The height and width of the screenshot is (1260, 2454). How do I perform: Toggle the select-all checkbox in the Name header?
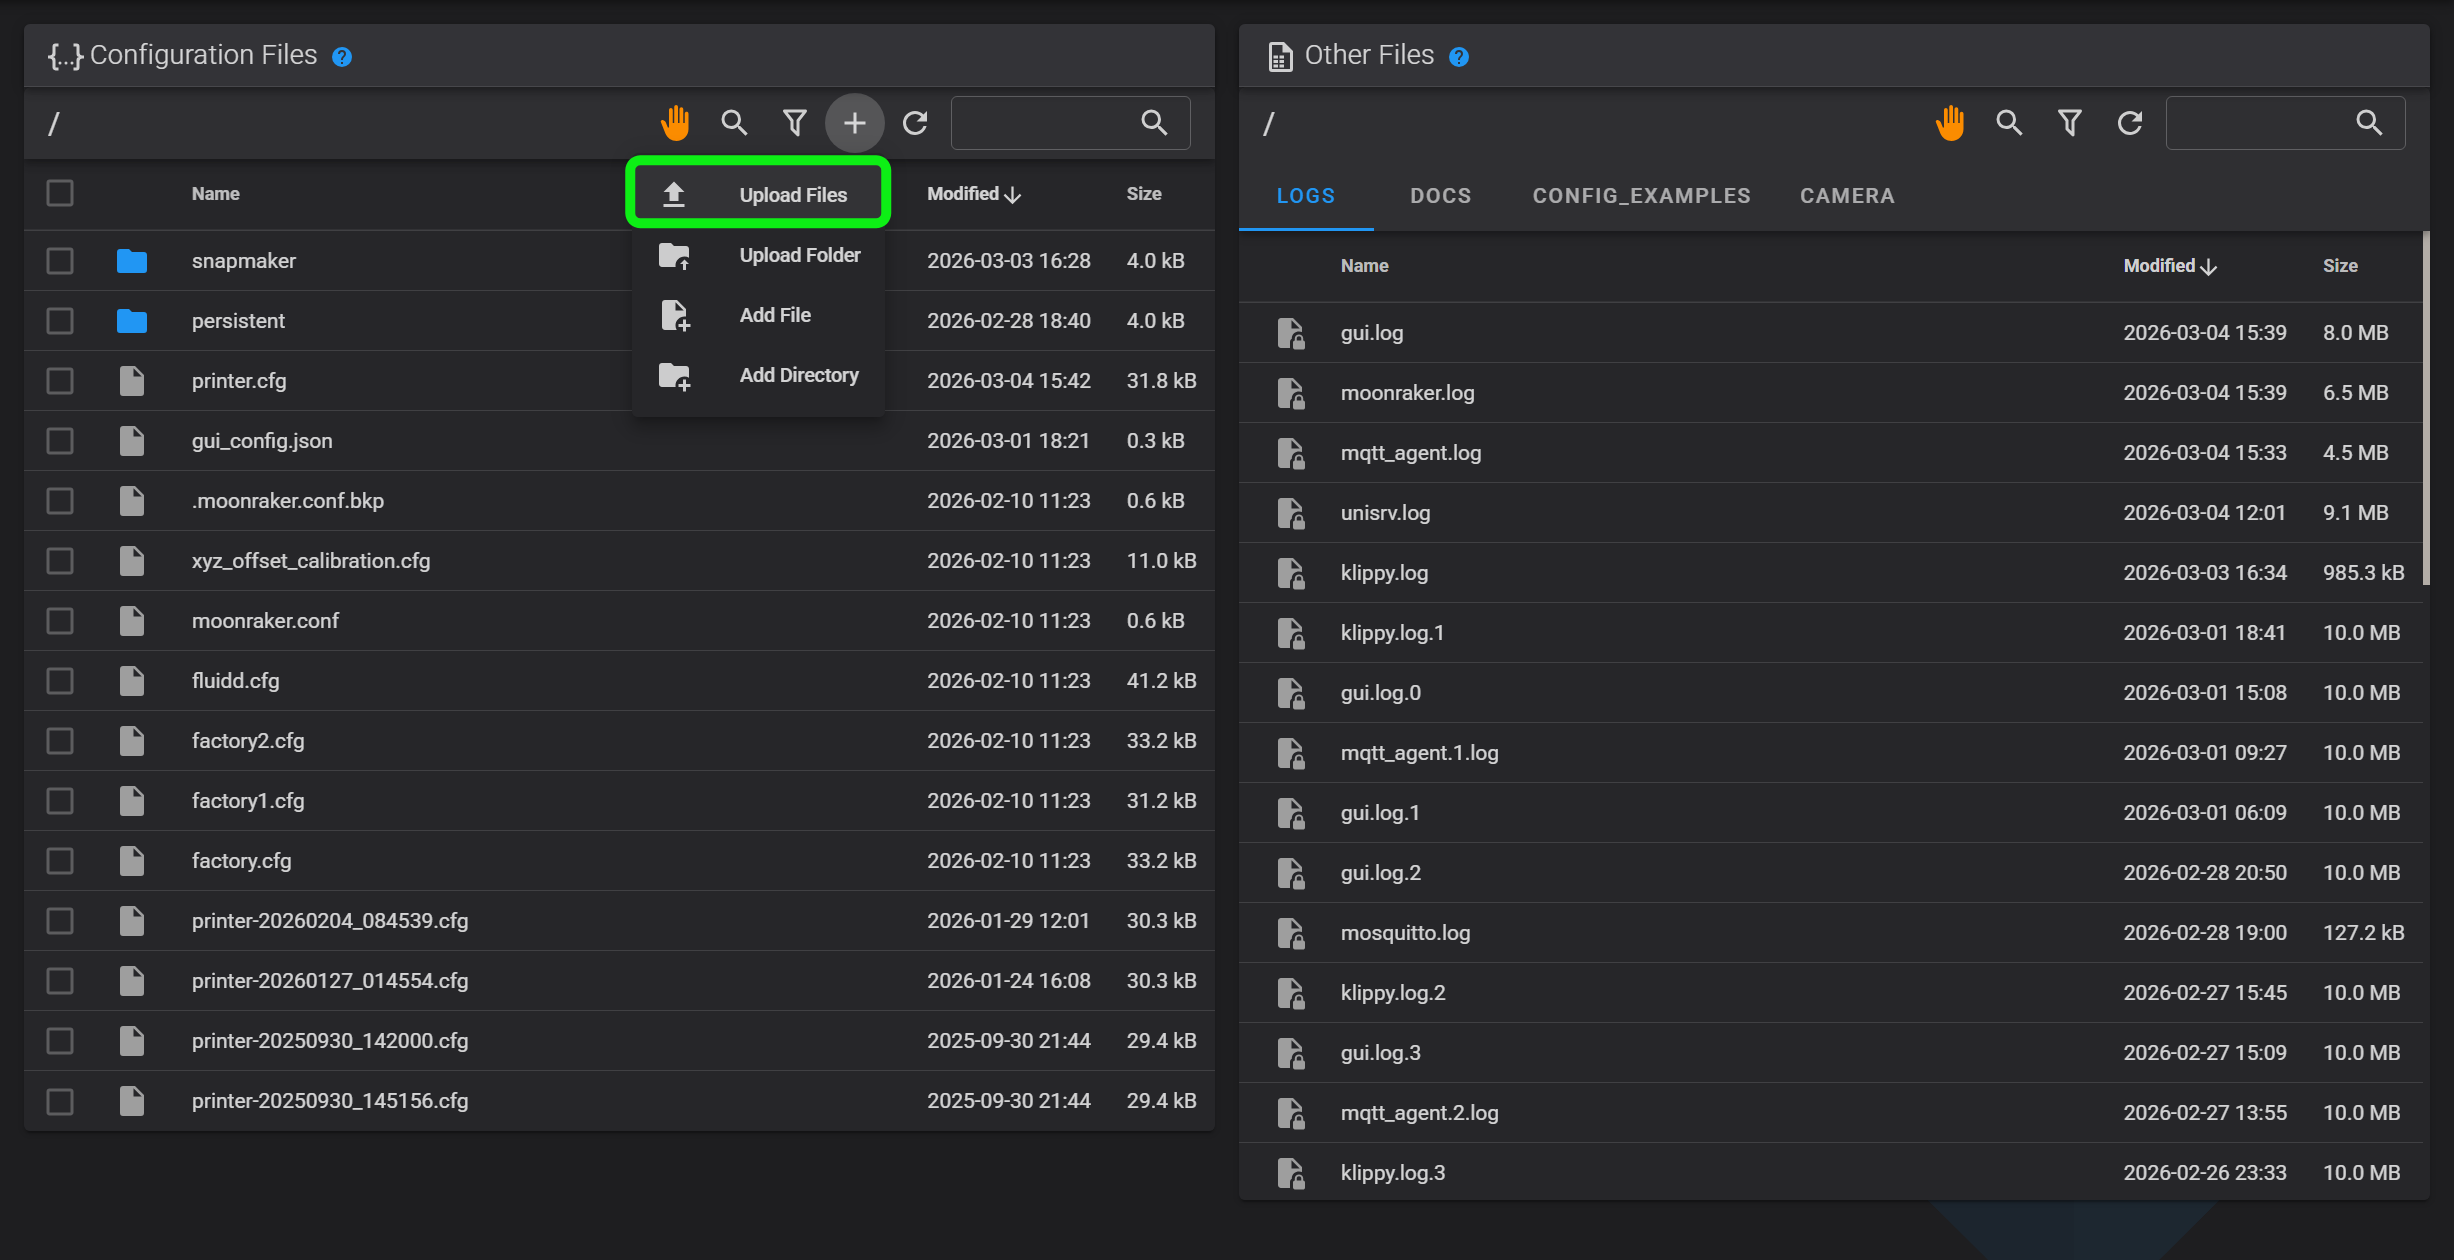60,193
